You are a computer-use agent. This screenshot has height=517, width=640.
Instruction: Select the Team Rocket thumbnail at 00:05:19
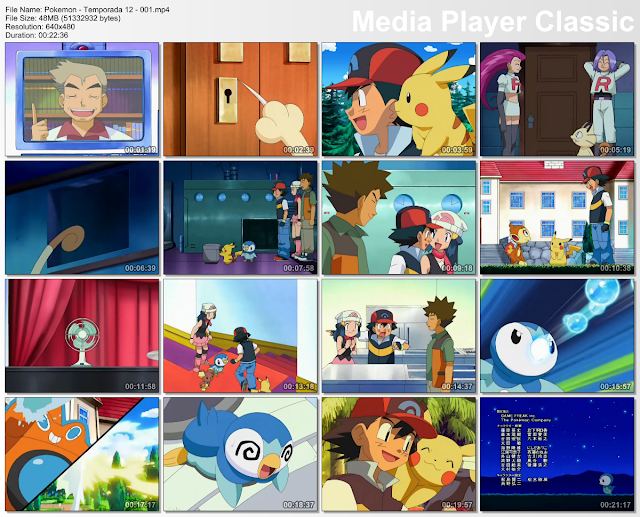557,99
